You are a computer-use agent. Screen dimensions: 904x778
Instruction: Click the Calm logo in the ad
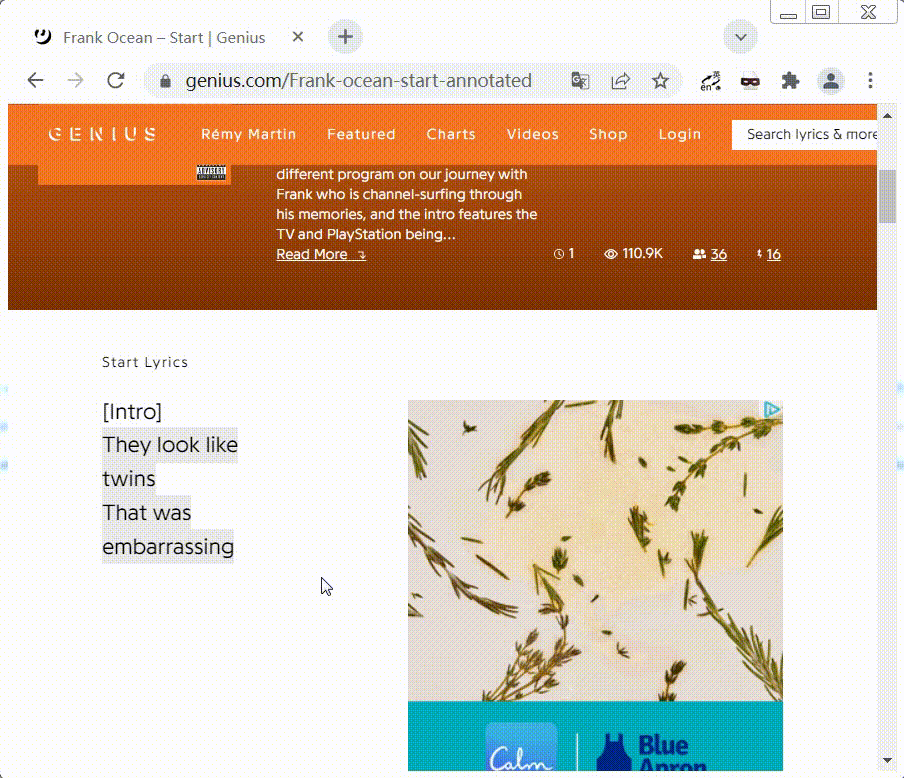(x=522, y=747)
